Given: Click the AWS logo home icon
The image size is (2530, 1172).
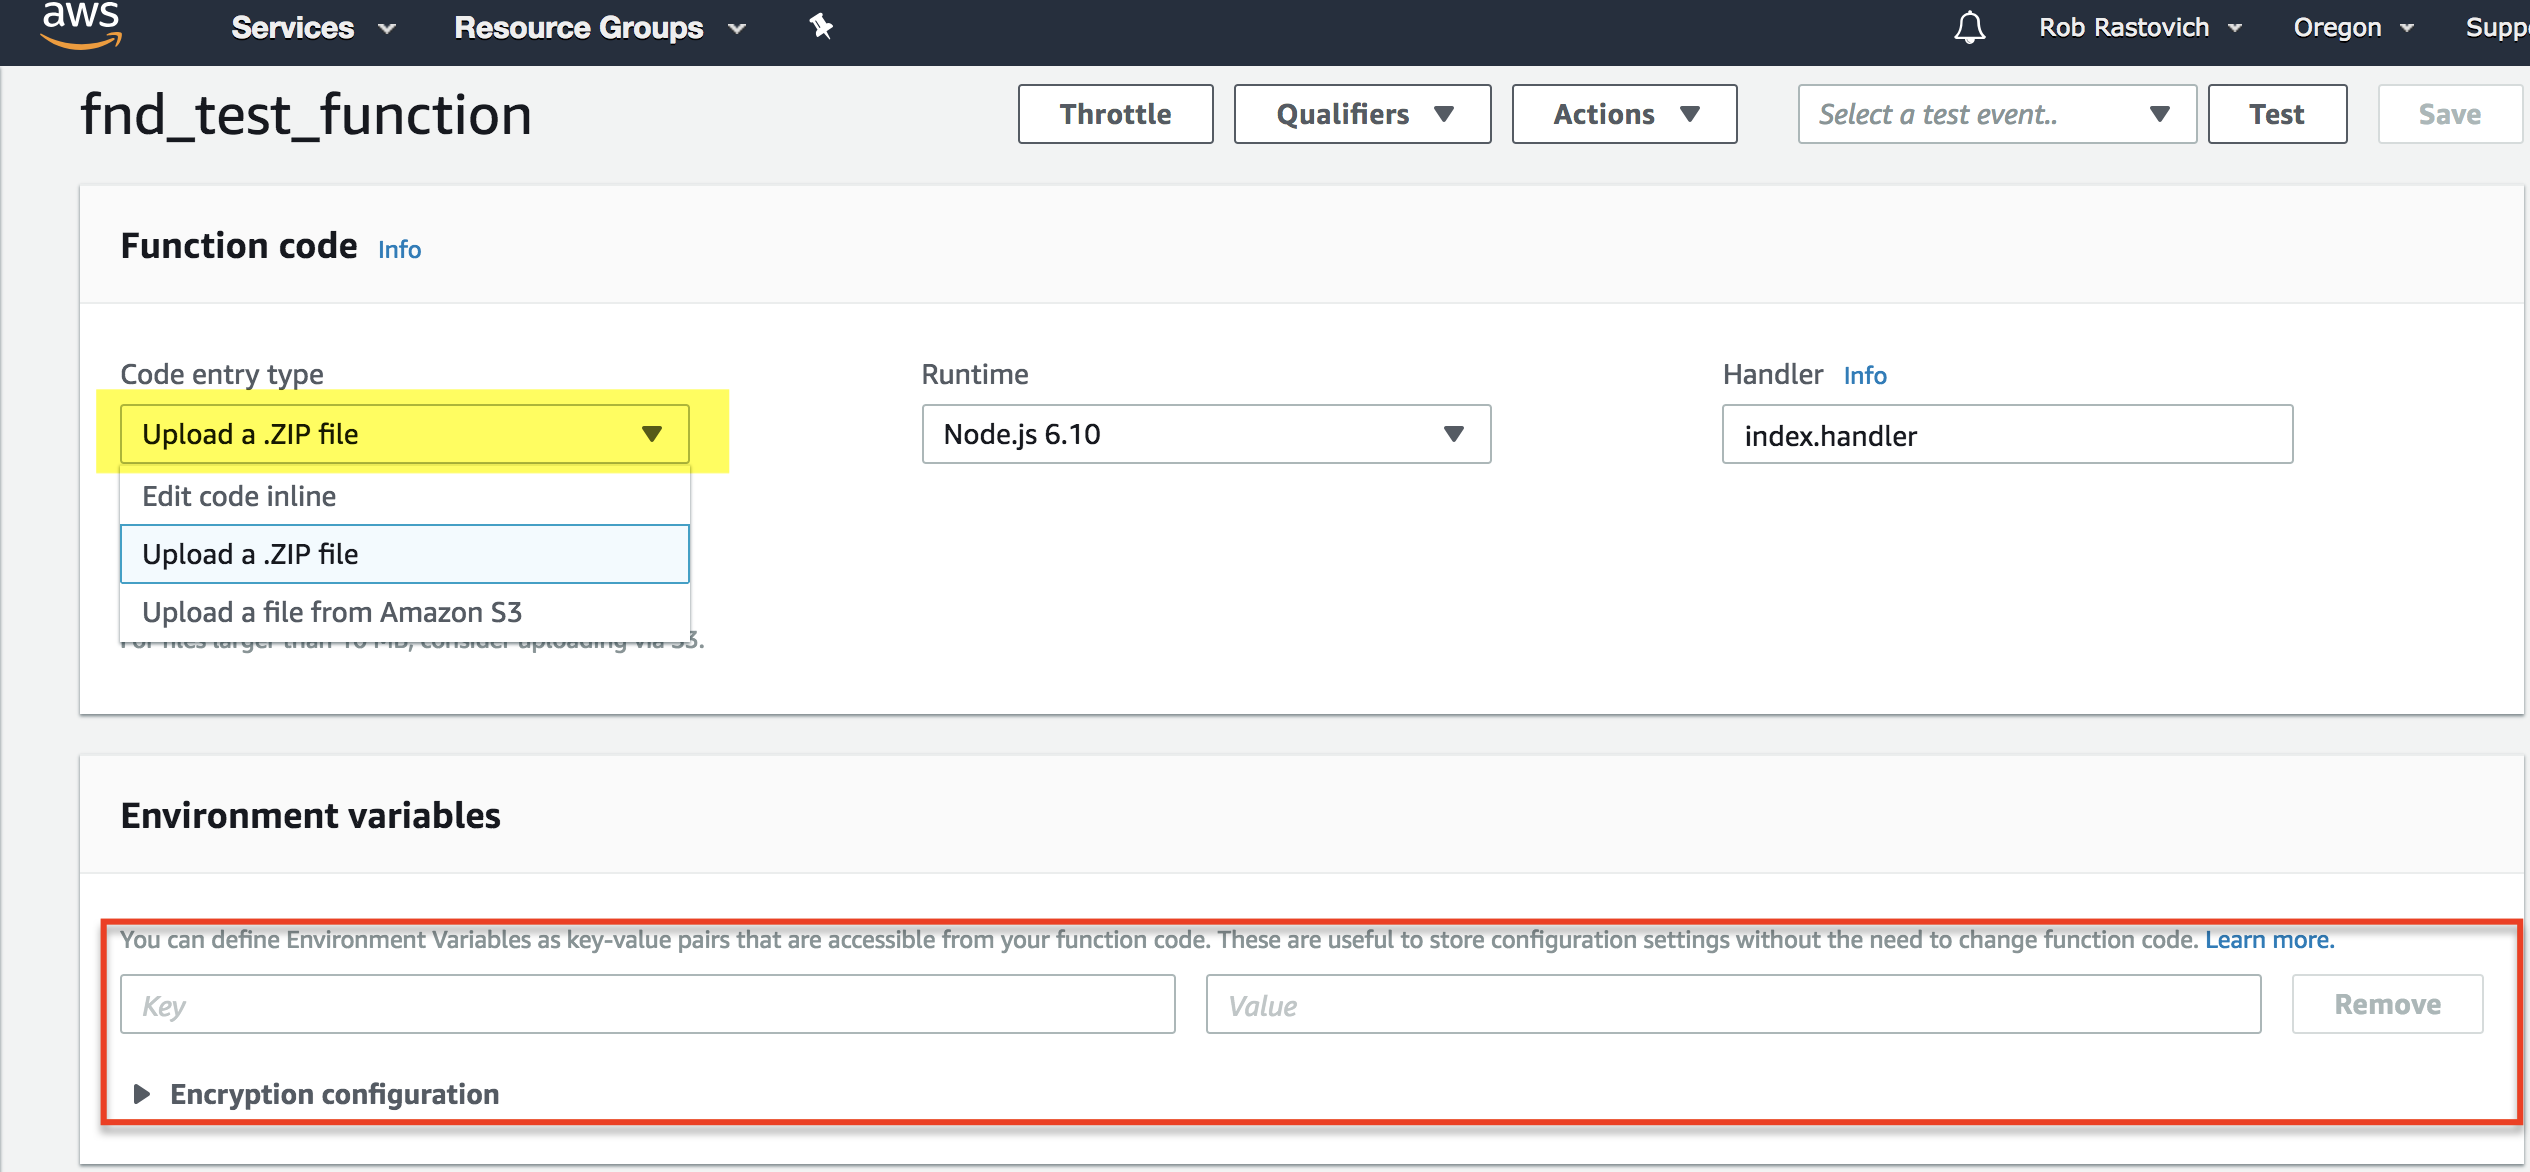Looking at the screenshot, I should (x=81, y=25).
